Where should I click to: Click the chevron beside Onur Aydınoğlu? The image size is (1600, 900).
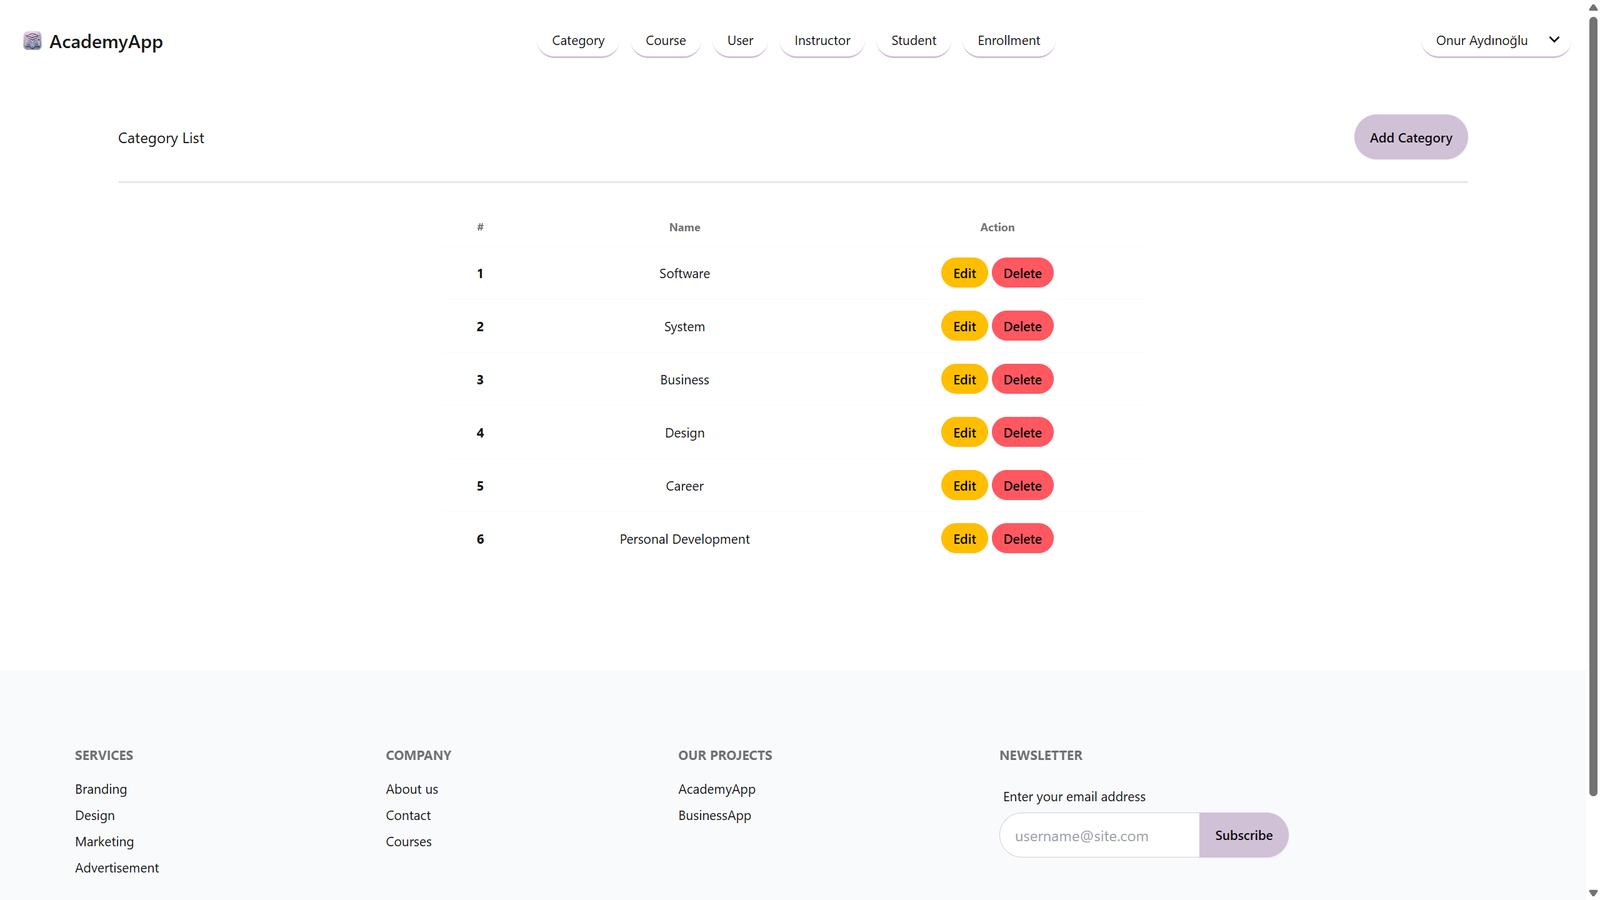[1554, 40]
